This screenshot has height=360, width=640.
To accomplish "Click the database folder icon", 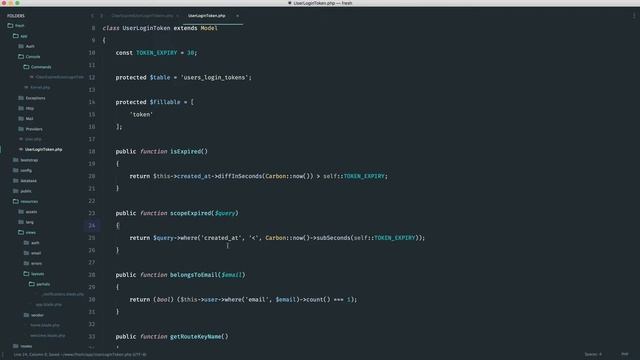I will click(x=16, y=180).
